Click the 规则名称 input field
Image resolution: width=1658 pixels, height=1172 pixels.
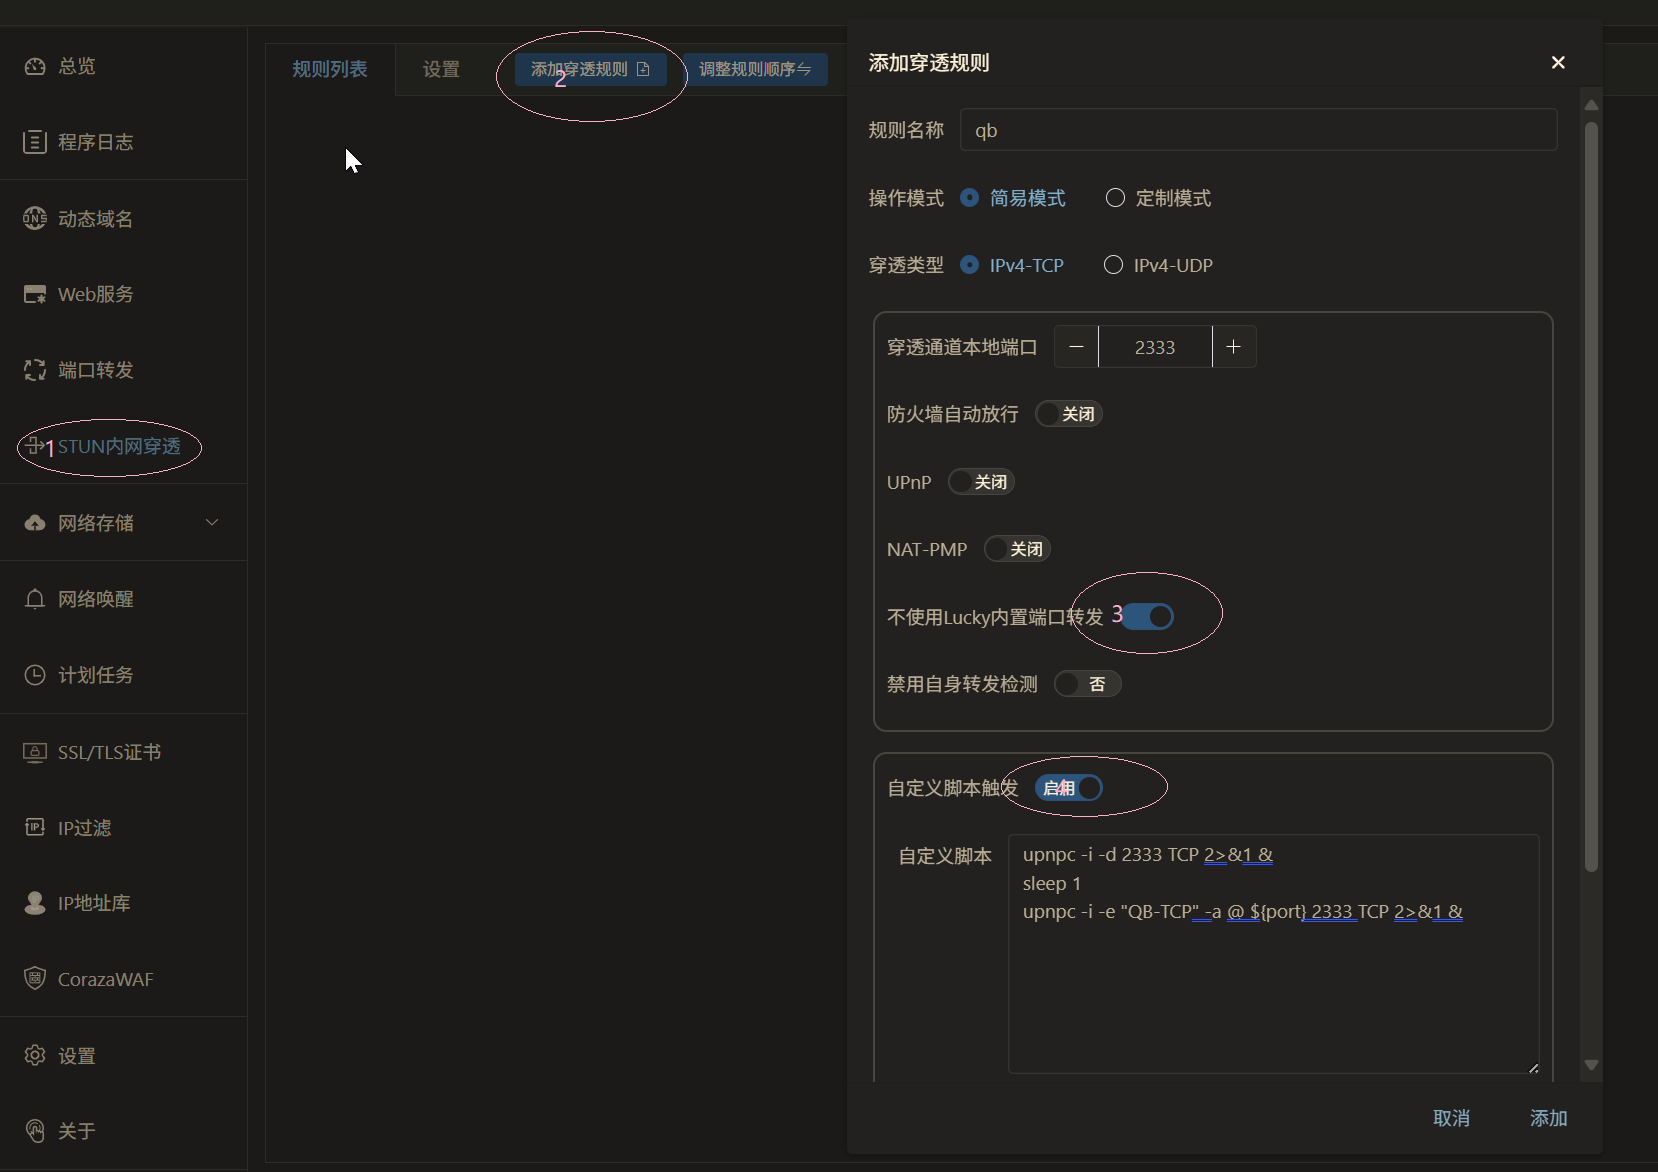[1258, 130]
